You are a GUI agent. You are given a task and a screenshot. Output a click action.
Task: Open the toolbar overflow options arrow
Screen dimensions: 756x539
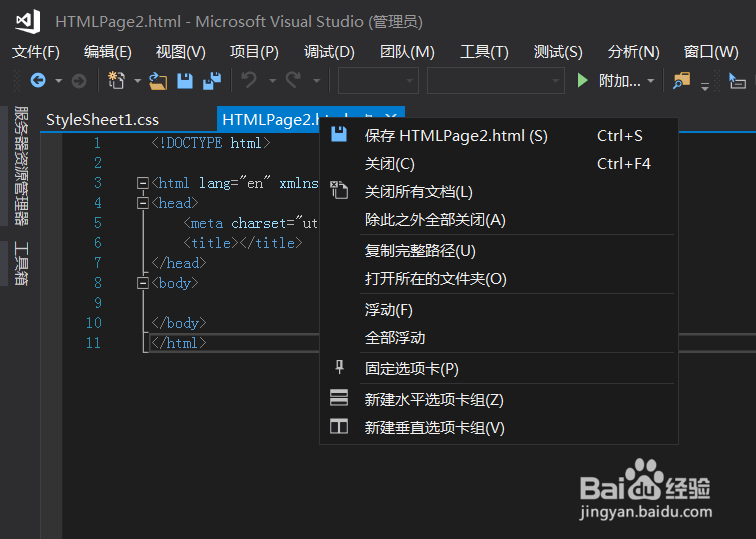(704, 87)
